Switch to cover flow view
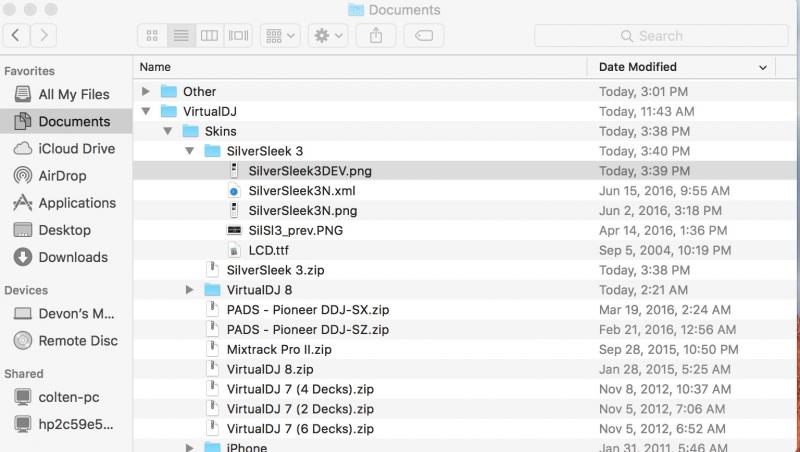 238,36
